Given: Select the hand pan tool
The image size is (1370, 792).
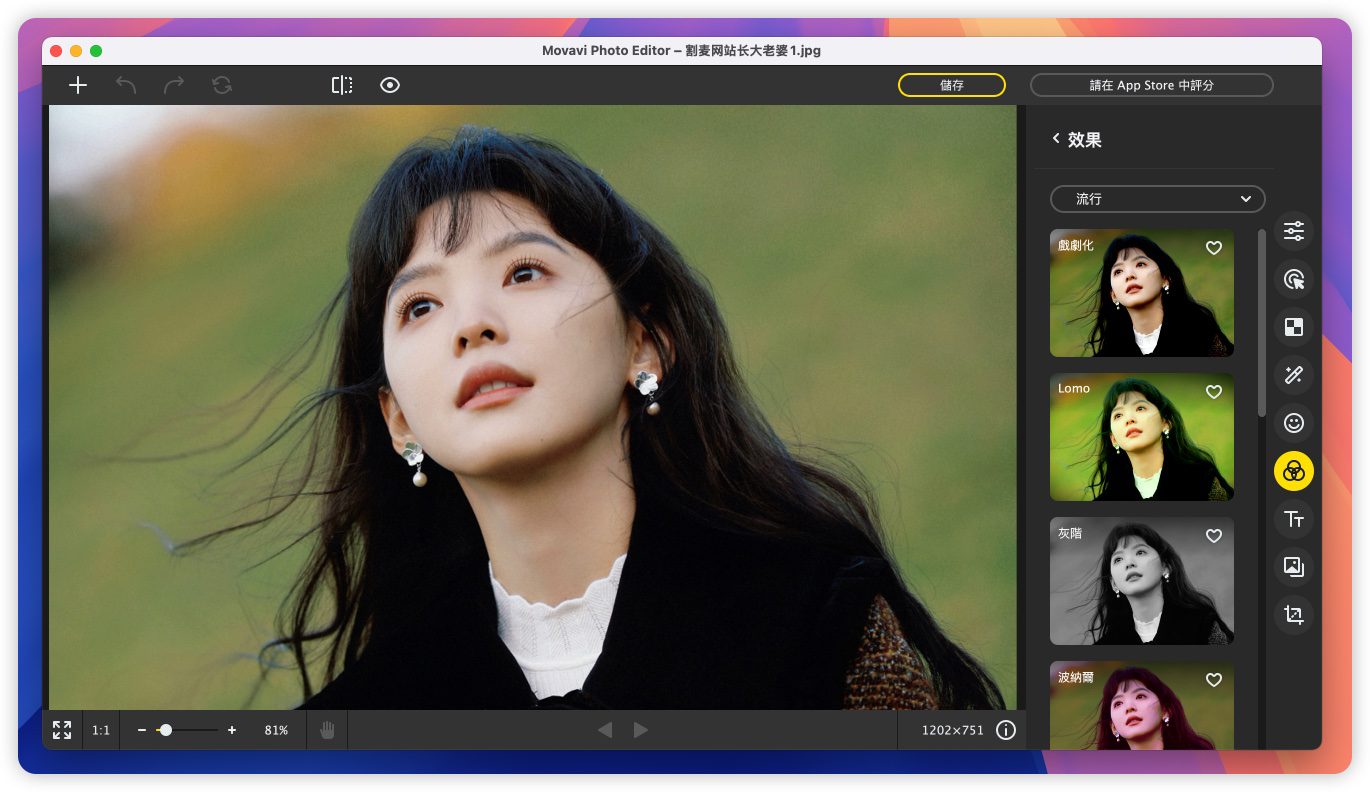Looking at the screenshot, I should [327, 730].
